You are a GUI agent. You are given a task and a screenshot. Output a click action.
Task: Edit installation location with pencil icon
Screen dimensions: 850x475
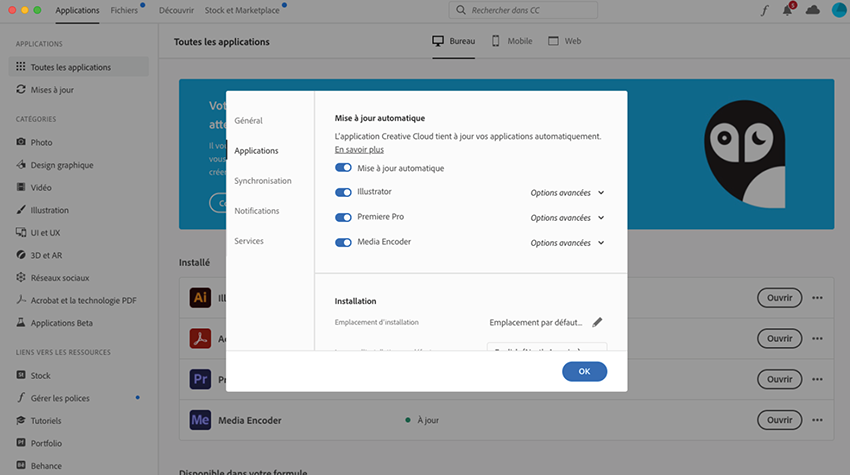click(597, 322)
